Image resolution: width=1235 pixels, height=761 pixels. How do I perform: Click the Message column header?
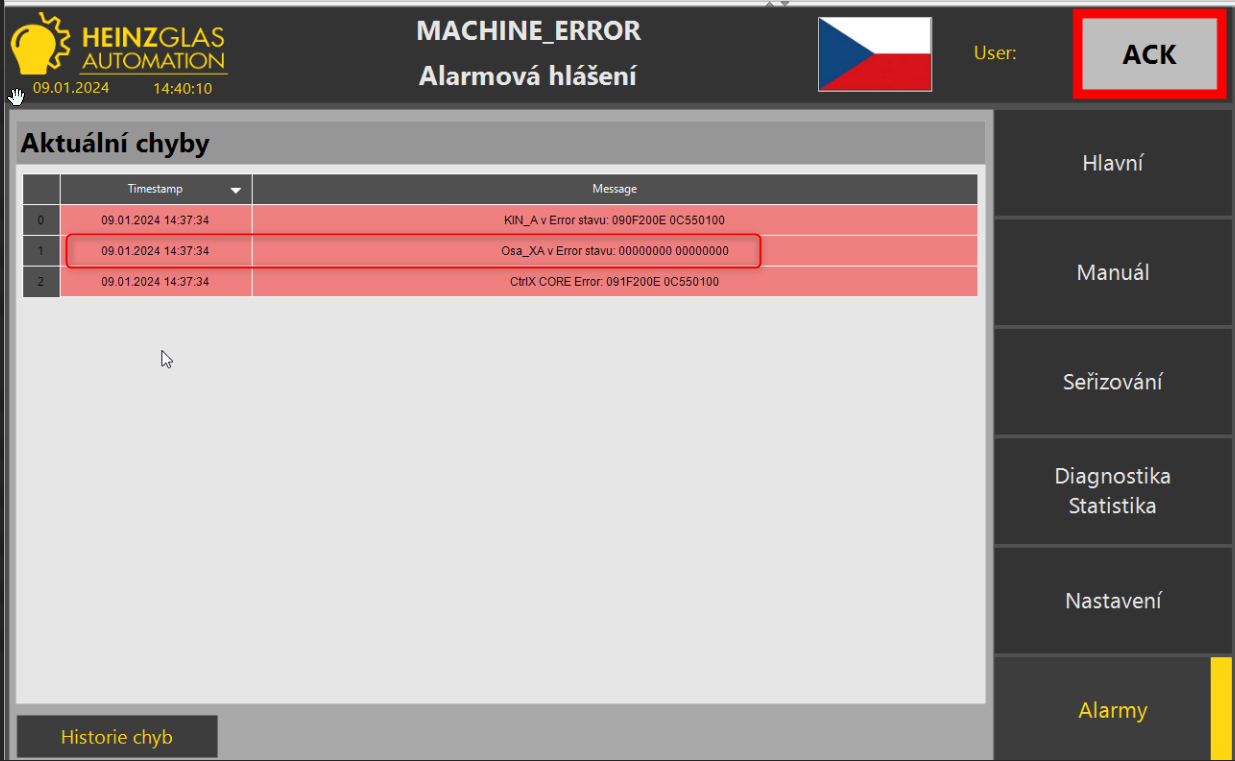(614, 189)
